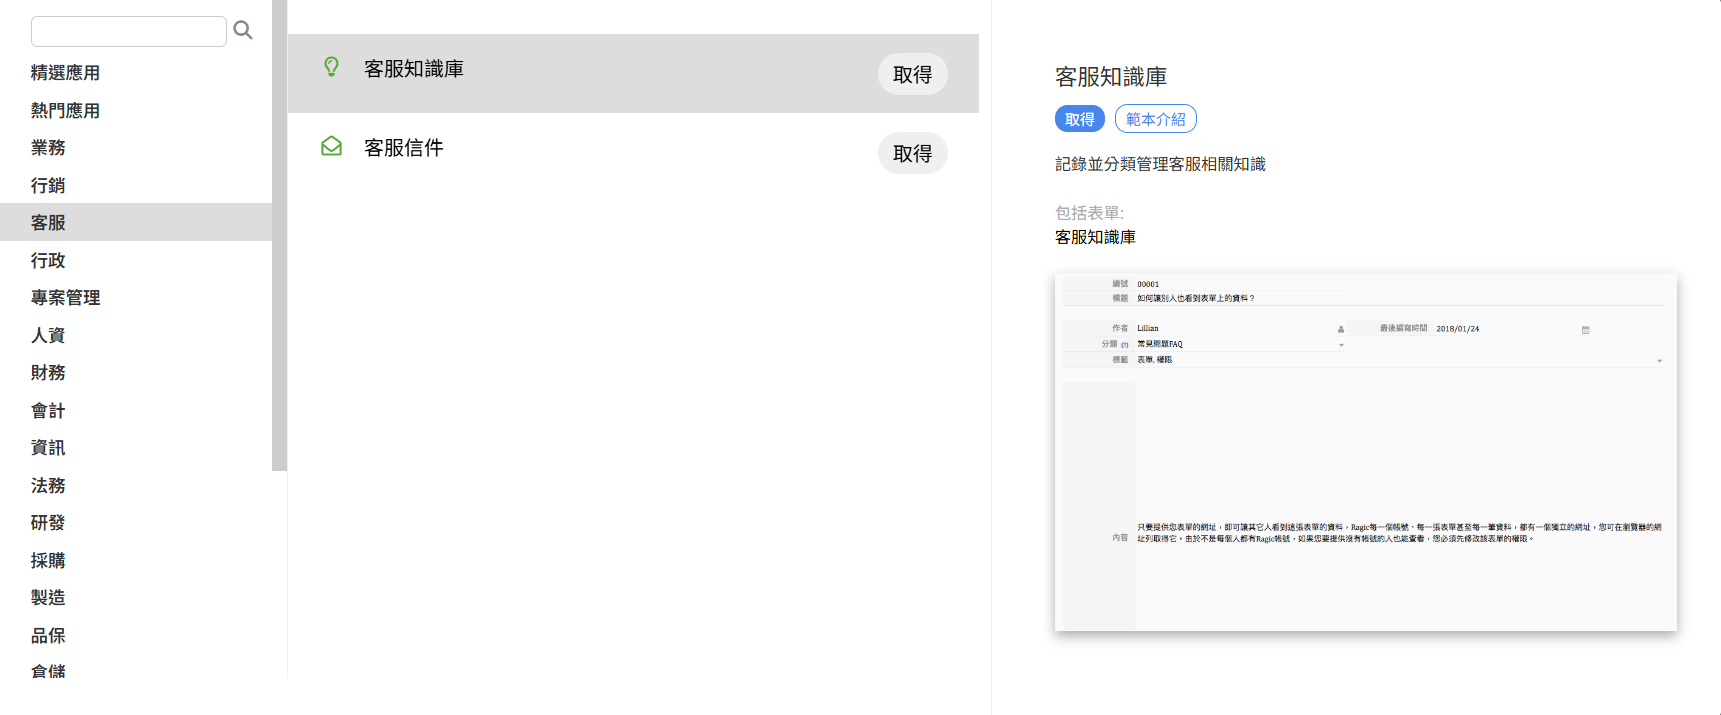The width and height of the screenshot is (1721, 715).
Task: Click the 客服知識庫 form preview thumbnail
Action: pyautogui.click(x=1365, y=452)
